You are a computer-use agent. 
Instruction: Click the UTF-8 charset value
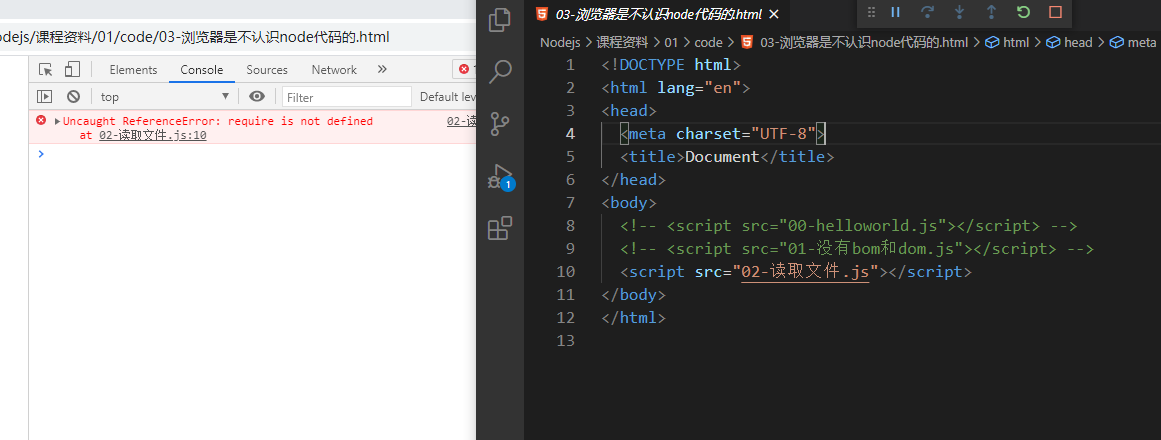tap(783, 134)
